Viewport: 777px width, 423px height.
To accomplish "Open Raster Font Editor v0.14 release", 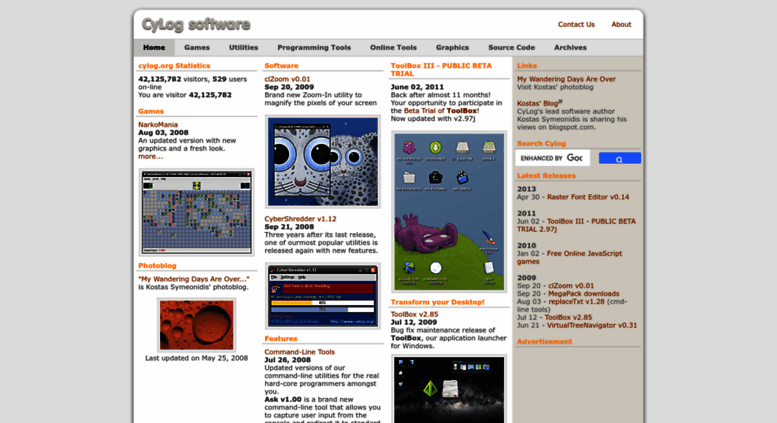I will coord(588,197).
